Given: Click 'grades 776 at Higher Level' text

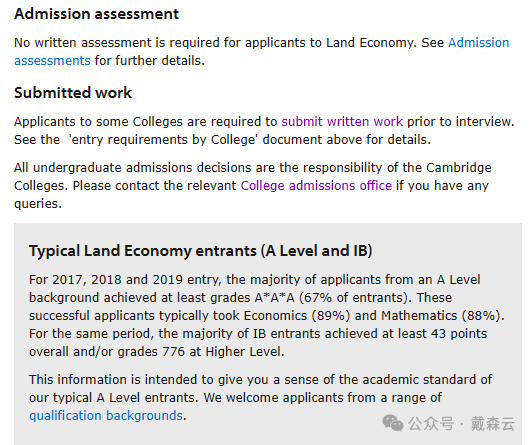Looking at the screenshot, I should point(200,351).
